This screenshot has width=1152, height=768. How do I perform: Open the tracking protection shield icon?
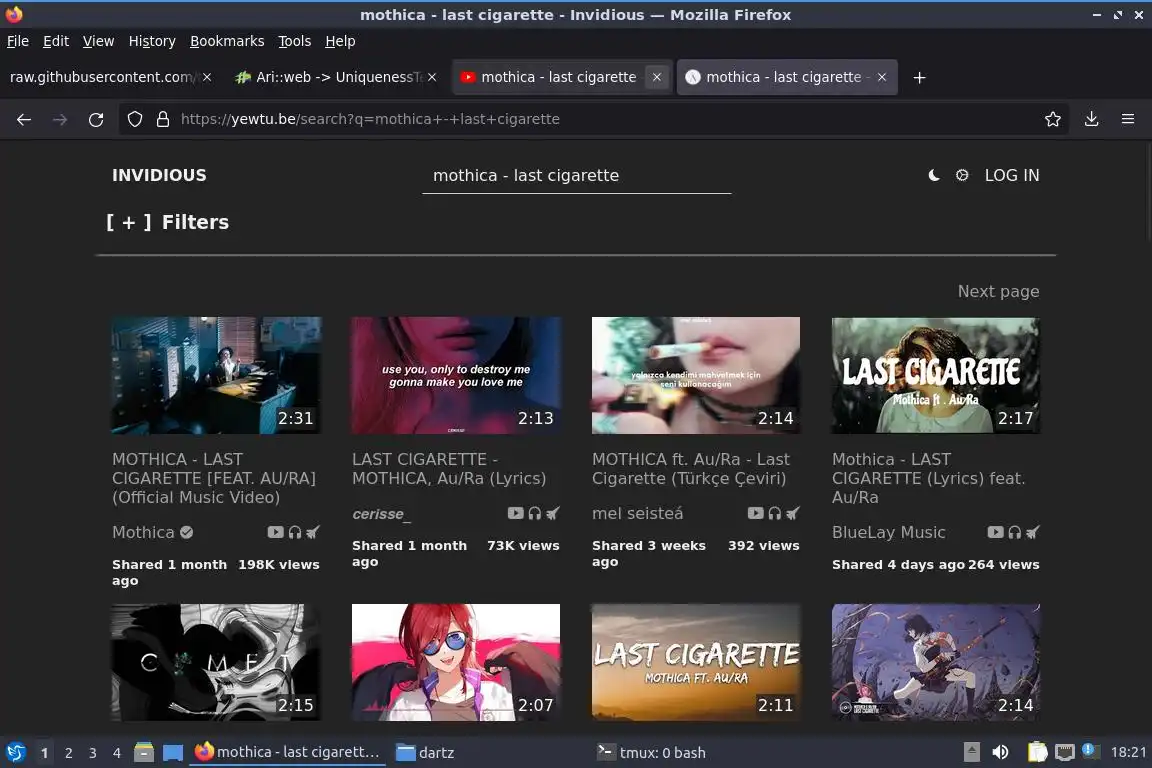[x=134, y=119]
